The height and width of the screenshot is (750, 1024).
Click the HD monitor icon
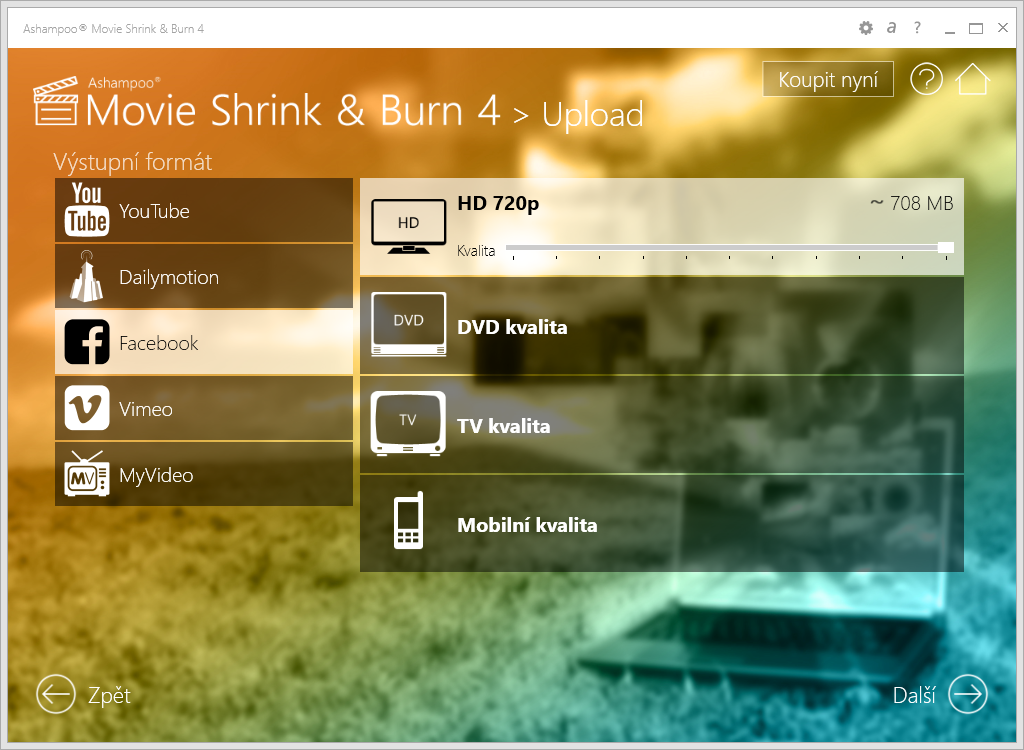click(408, 226)
